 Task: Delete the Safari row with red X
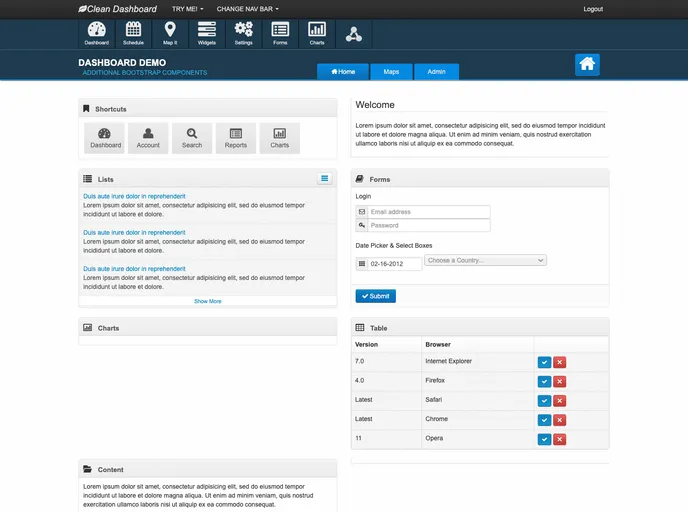[x=559, y=401]
